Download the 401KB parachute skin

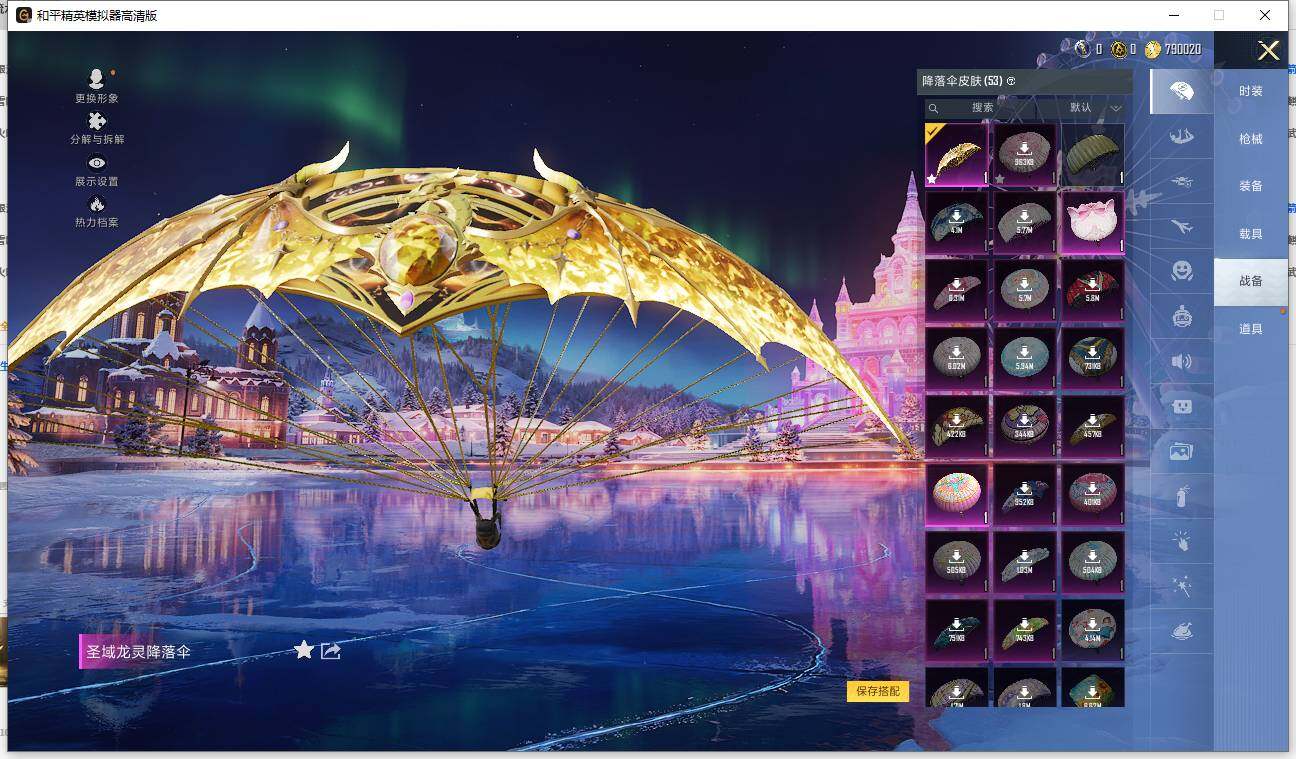pos(1092,494)
